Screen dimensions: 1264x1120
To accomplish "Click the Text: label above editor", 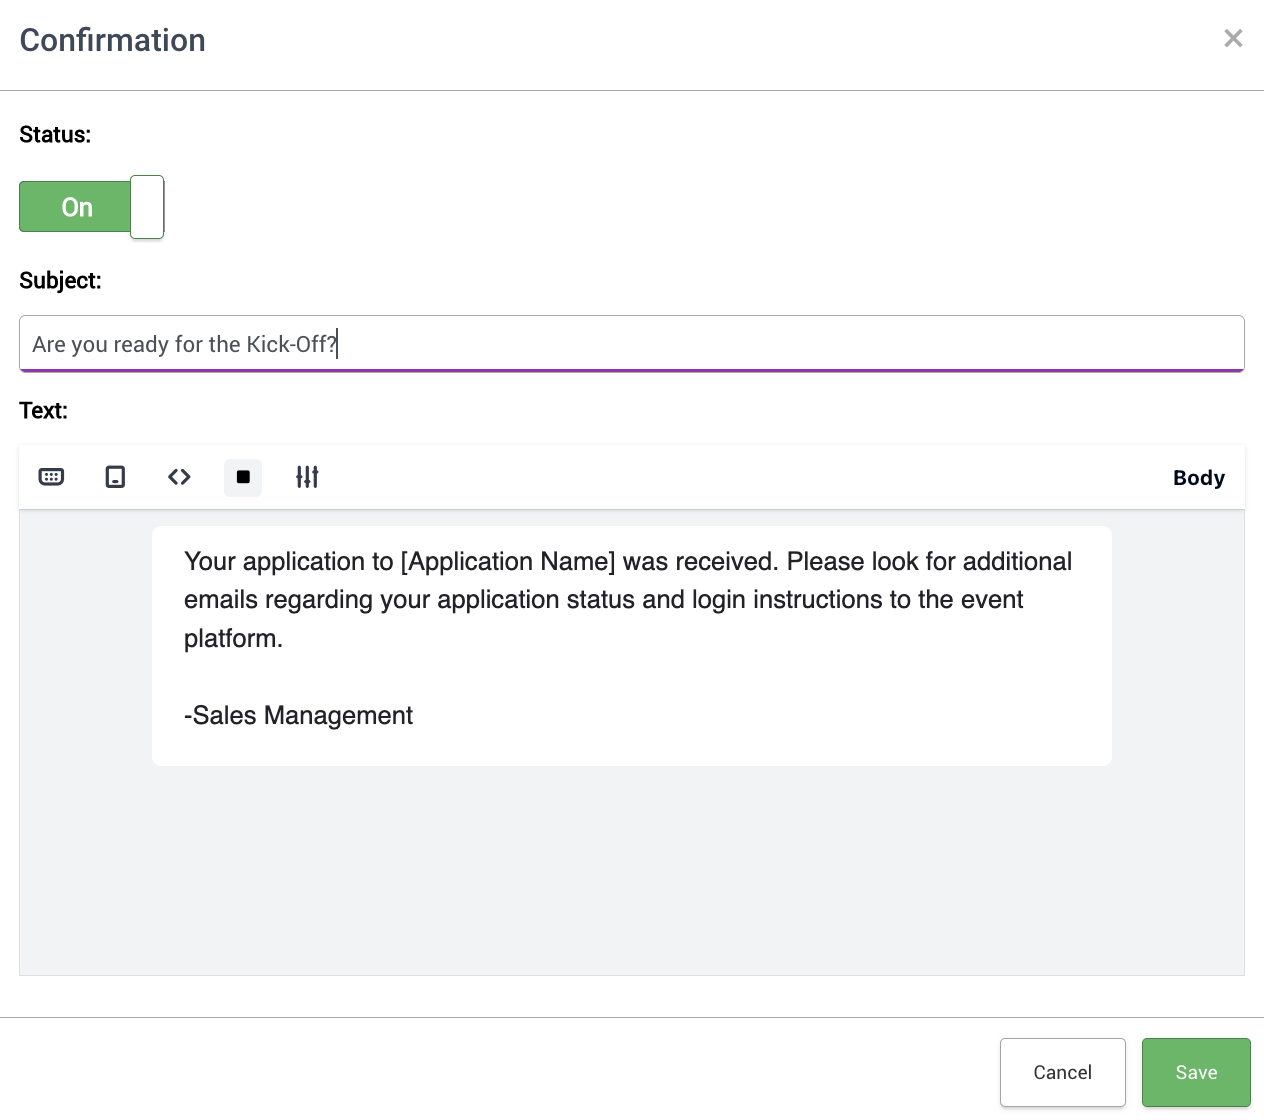I will (43, 411).
